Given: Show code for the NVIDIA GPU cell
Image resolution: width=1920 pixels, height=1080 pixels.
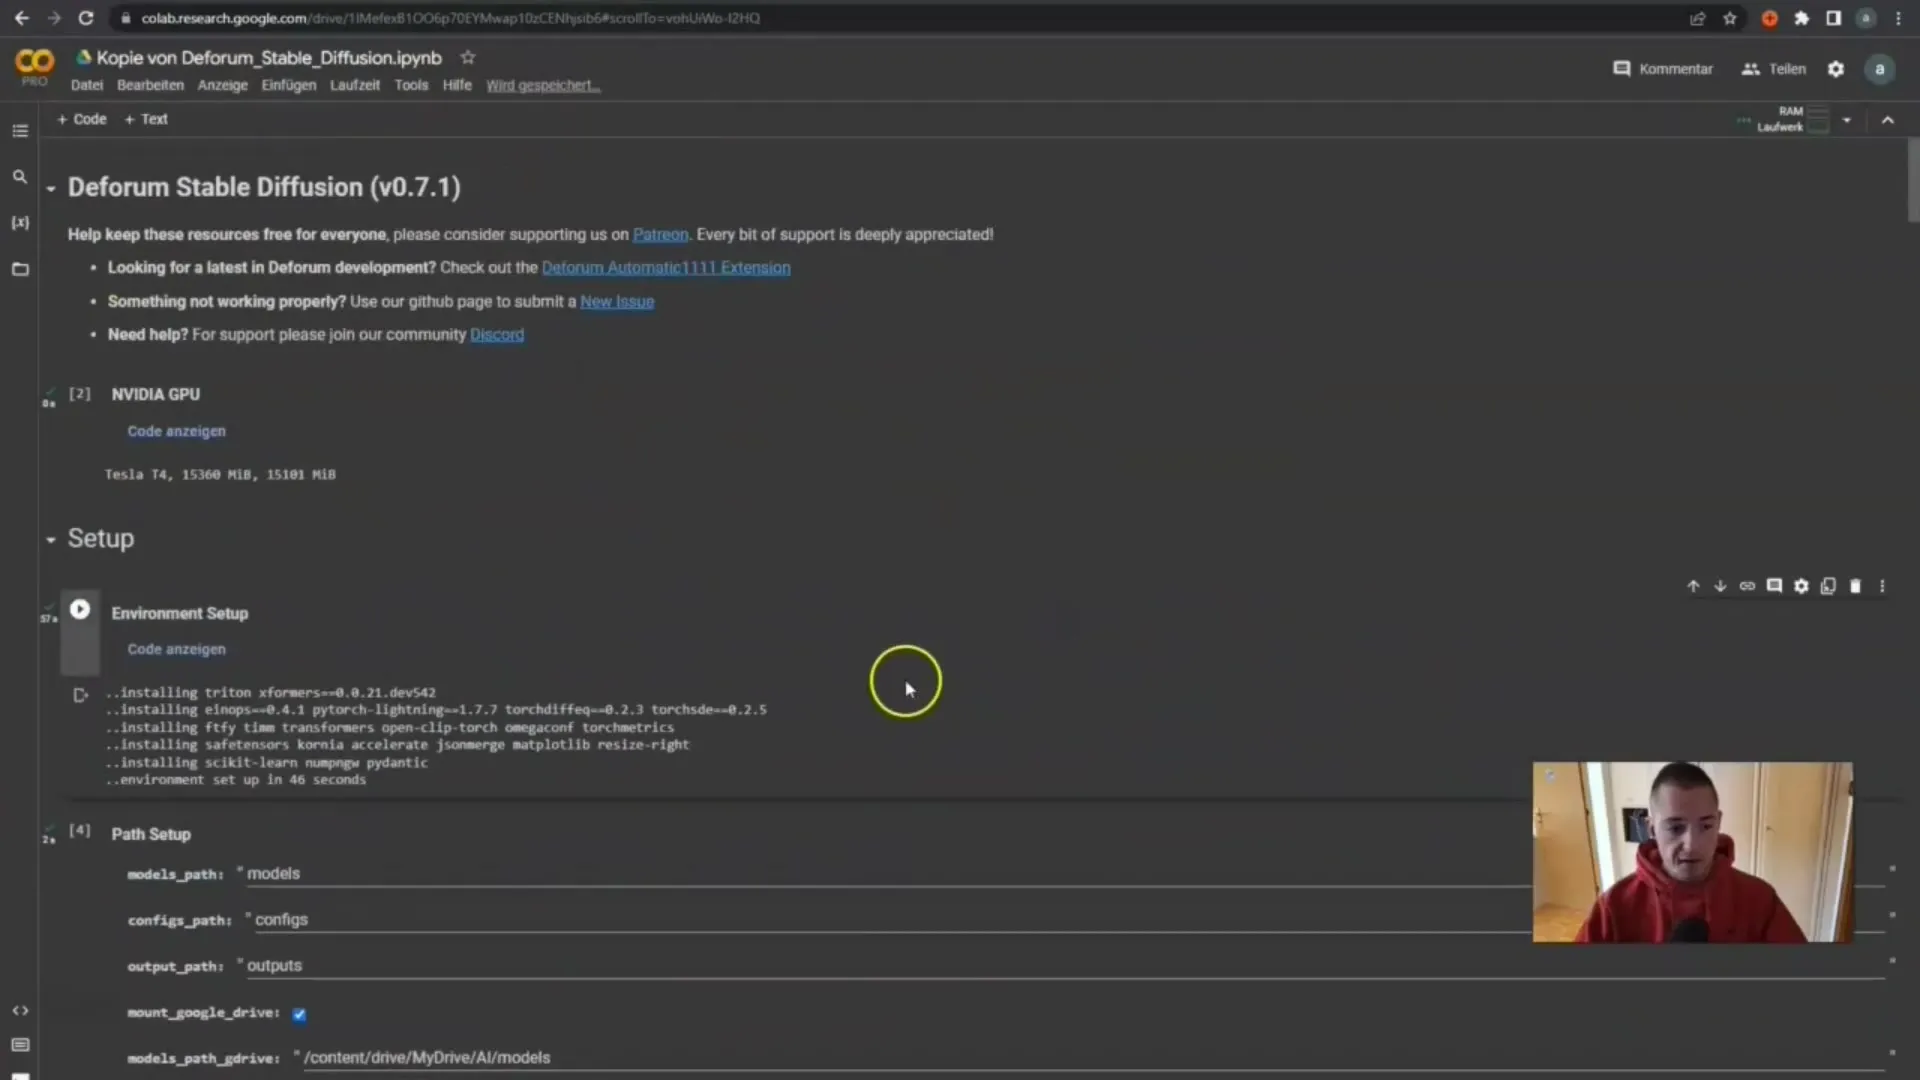Looking at the screenshot, I should point(176,431).
